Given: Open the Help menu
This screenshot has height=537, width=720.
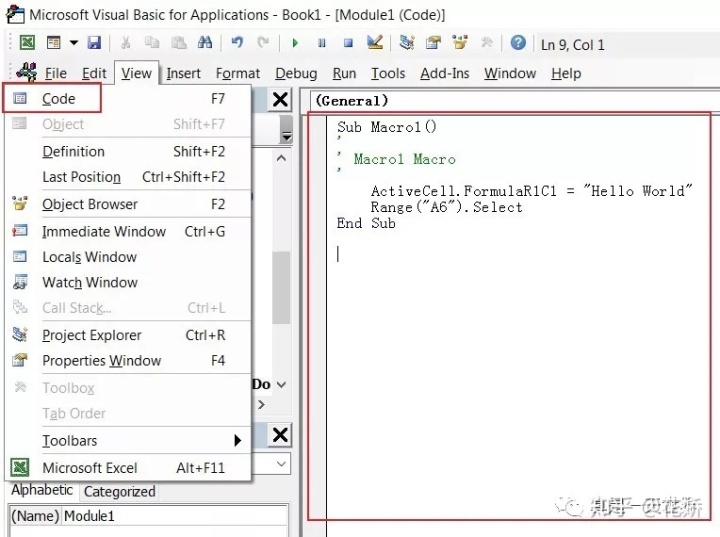Looking at the screenshot, I should [566, 73].
